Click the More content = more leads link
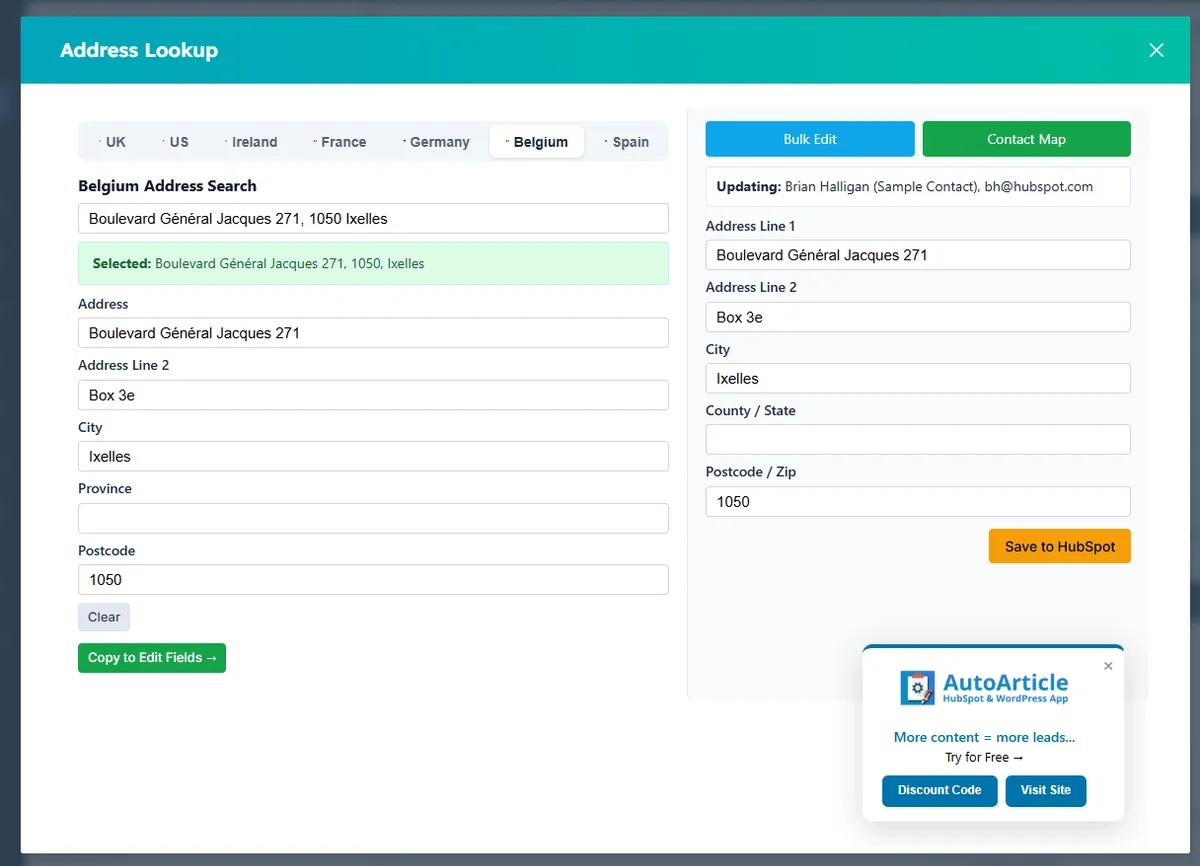This screenshot has height=866, width=1200. point(984,737)
